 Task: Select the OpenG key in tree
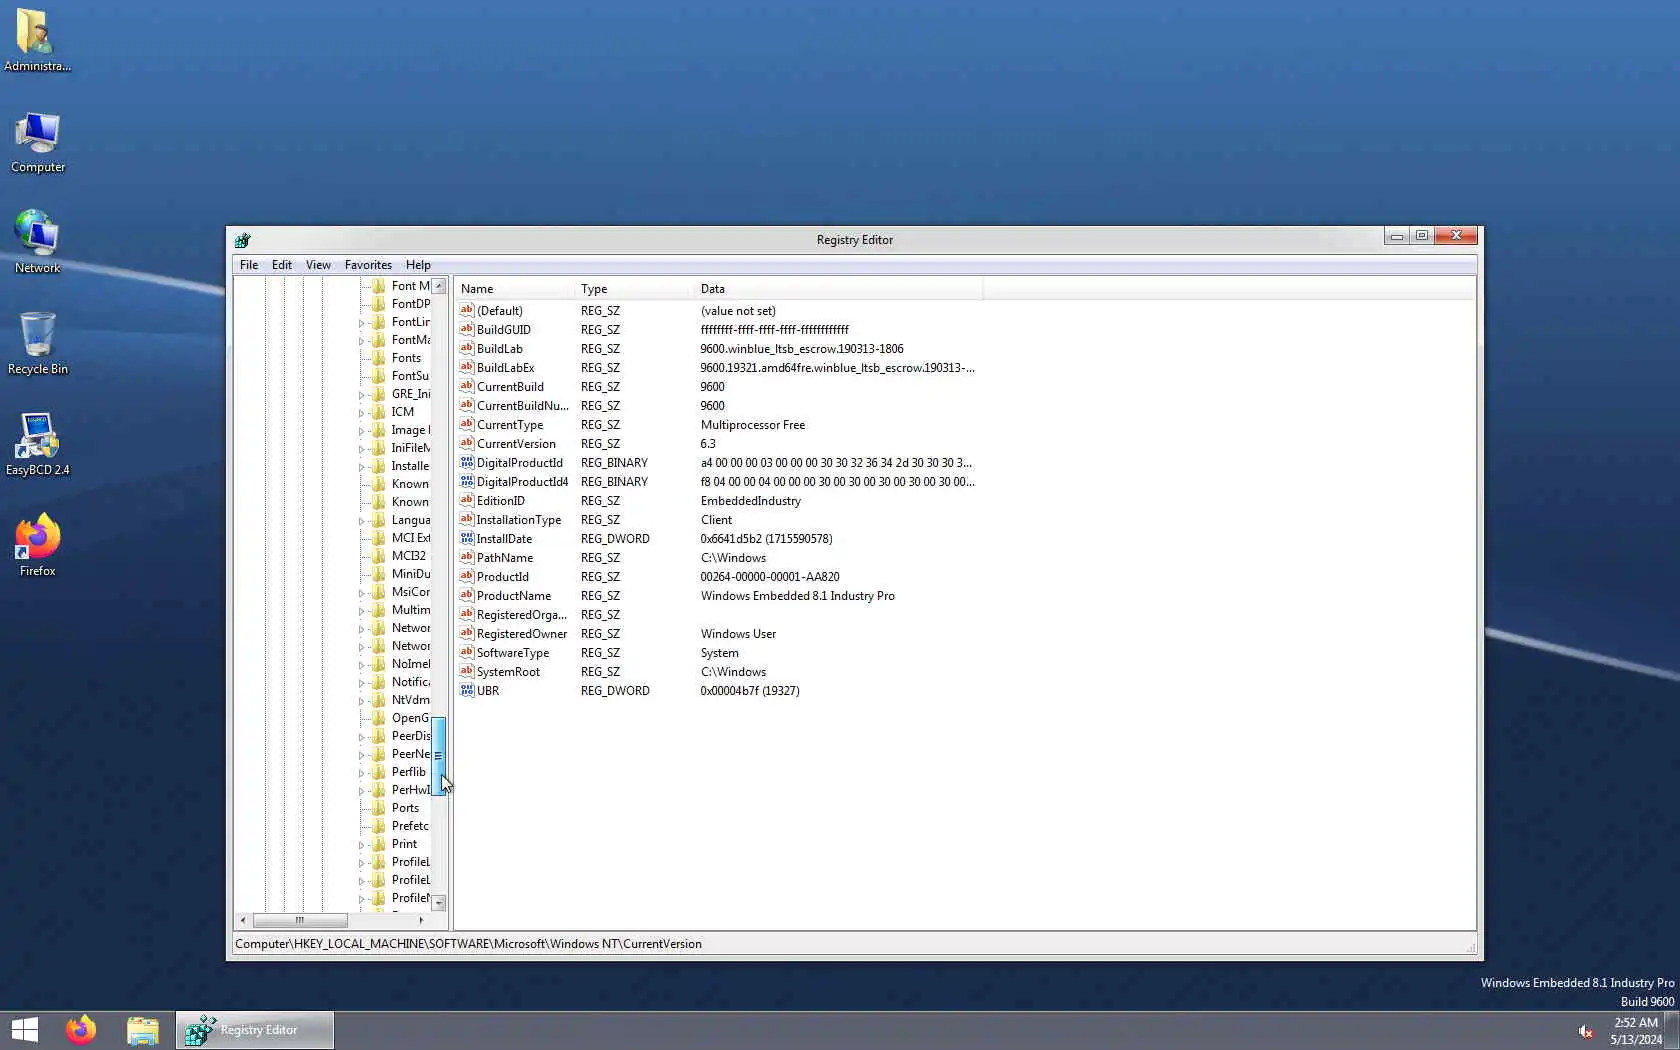pyautogui.click(x=410, y=718)
